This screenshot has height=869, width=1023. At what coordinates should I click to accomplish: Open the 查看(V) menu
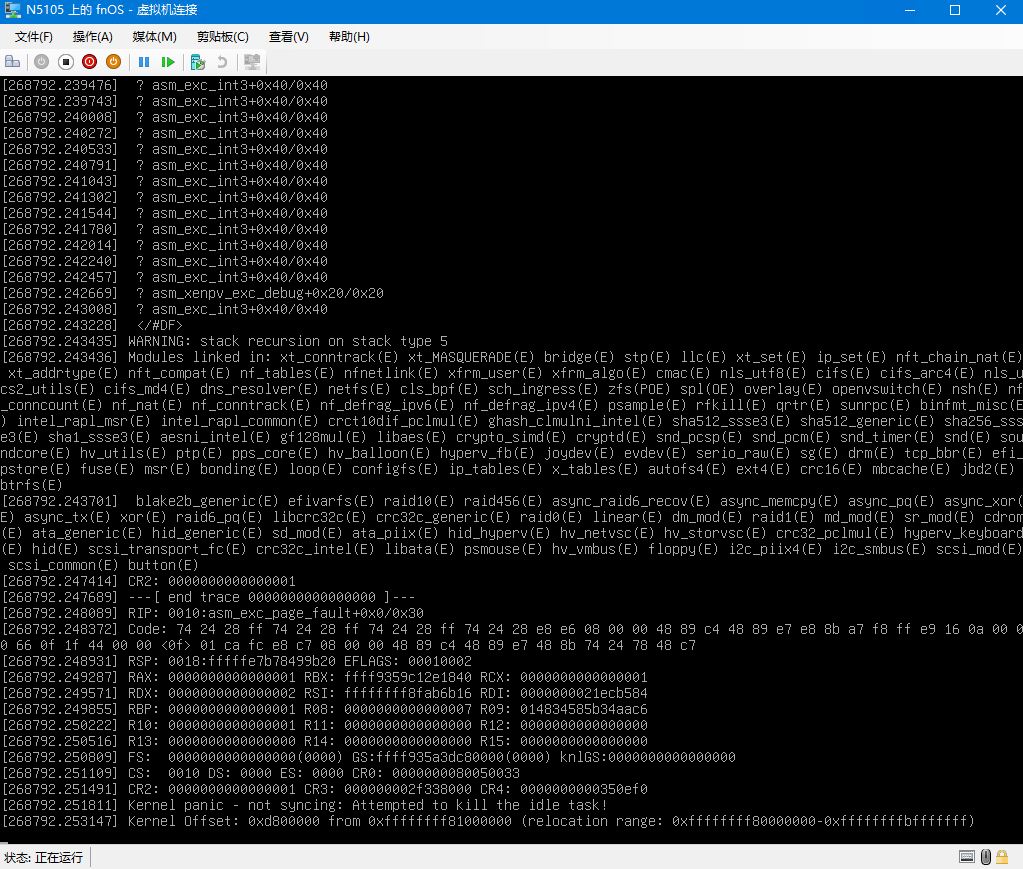[x=288, y=37]
